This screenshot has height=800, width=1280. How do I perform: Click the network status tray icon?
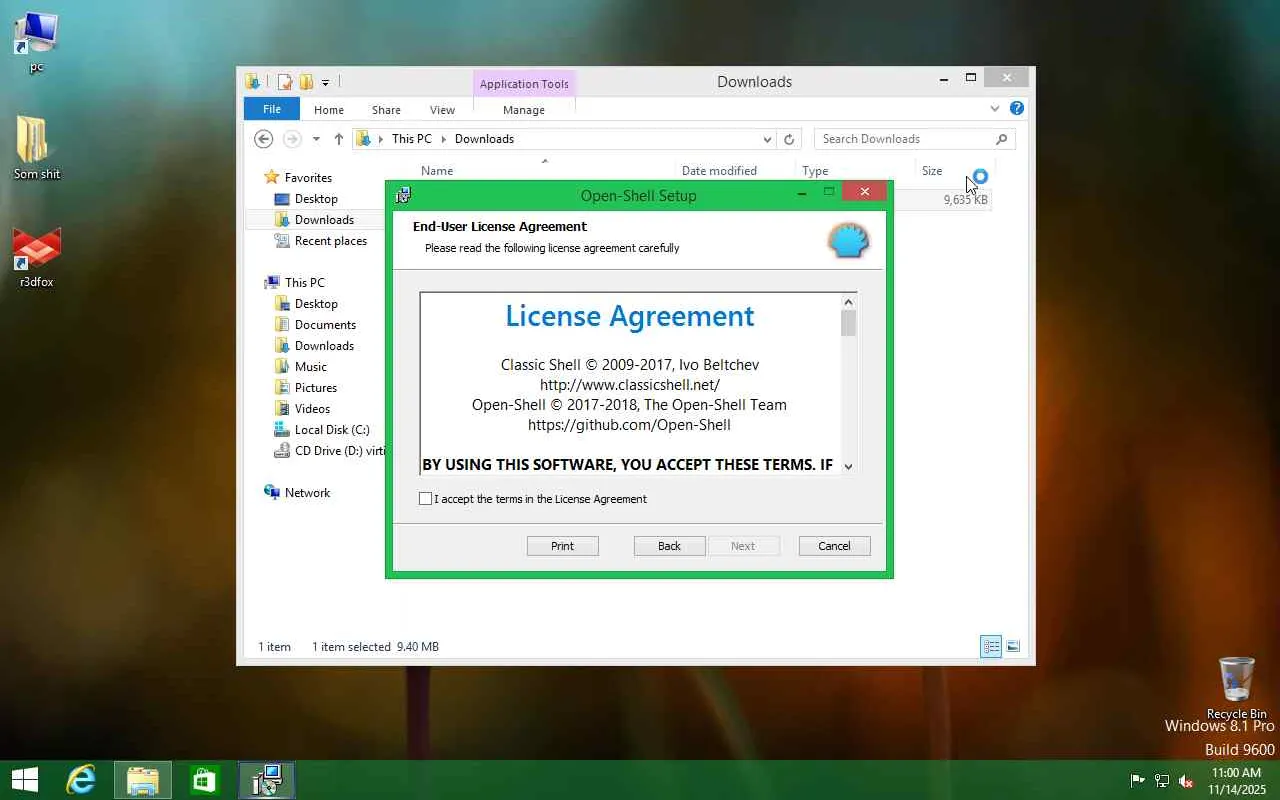pyautogui.click(x=1161, y=780)
